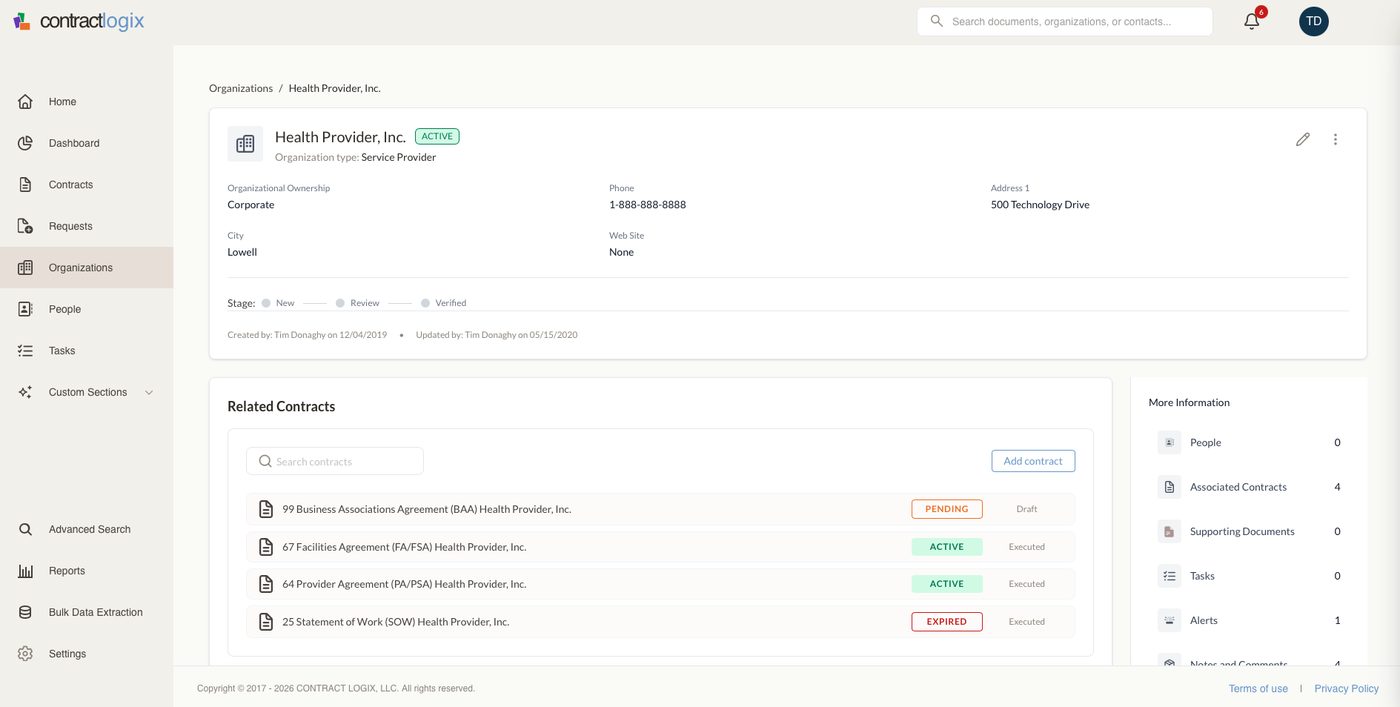Screen dimensions: 1400x707
Task: Click the Executed label on 25 Statement of Work row
Action: [x=1027, y=622]
